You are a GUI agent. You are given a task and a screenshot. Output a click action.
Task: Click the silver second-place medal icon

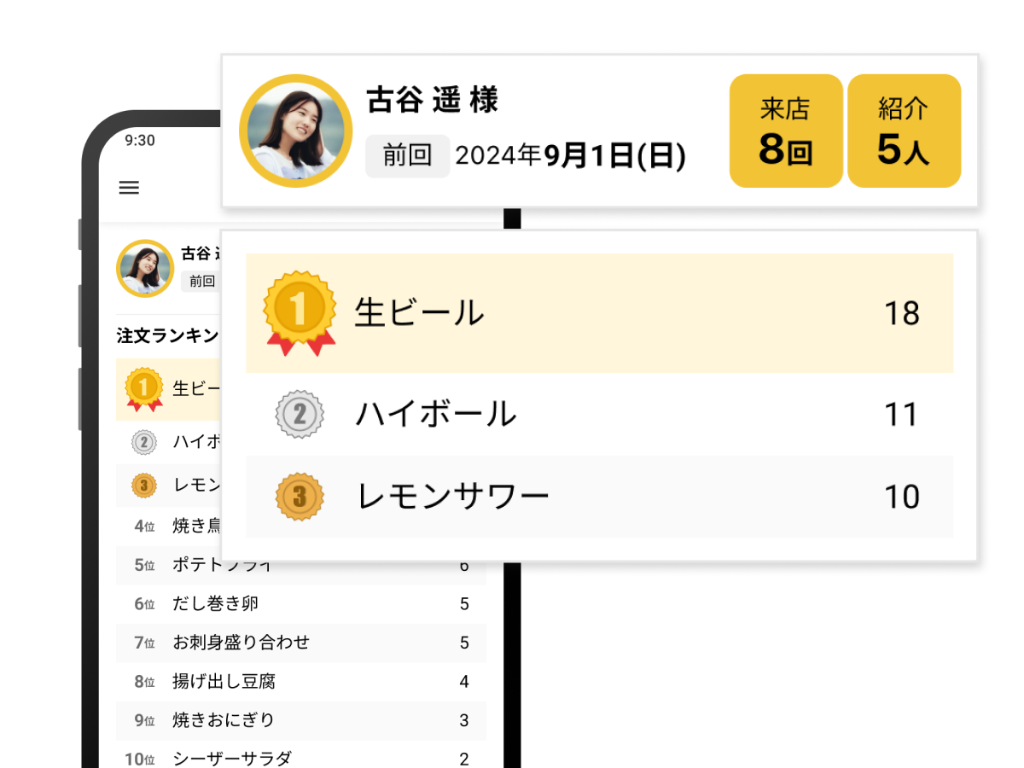[297, 414]
